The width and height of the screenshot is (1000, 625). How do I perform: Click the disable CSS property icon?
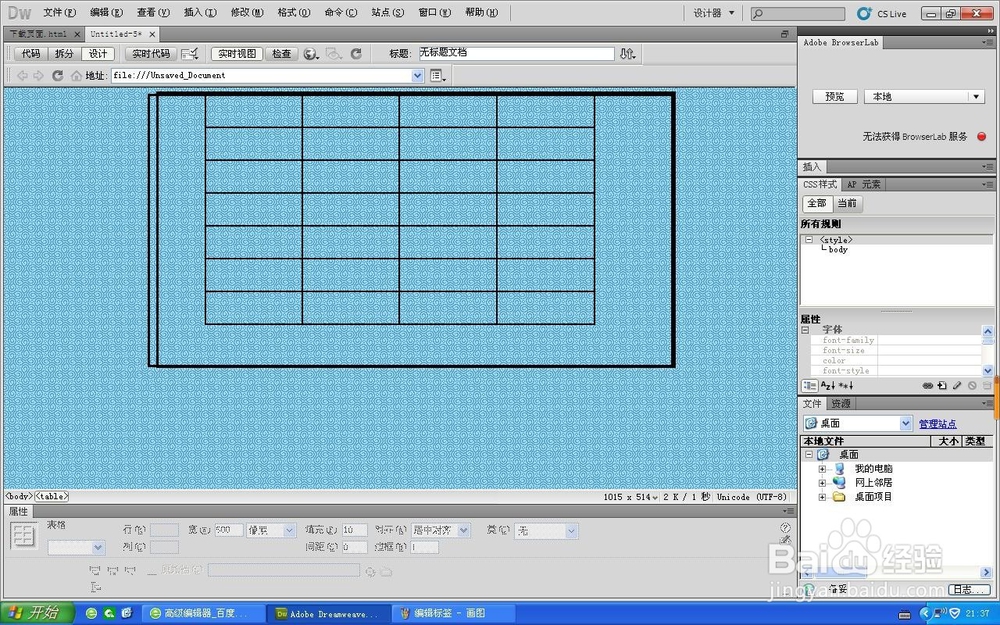coord(972,385)
